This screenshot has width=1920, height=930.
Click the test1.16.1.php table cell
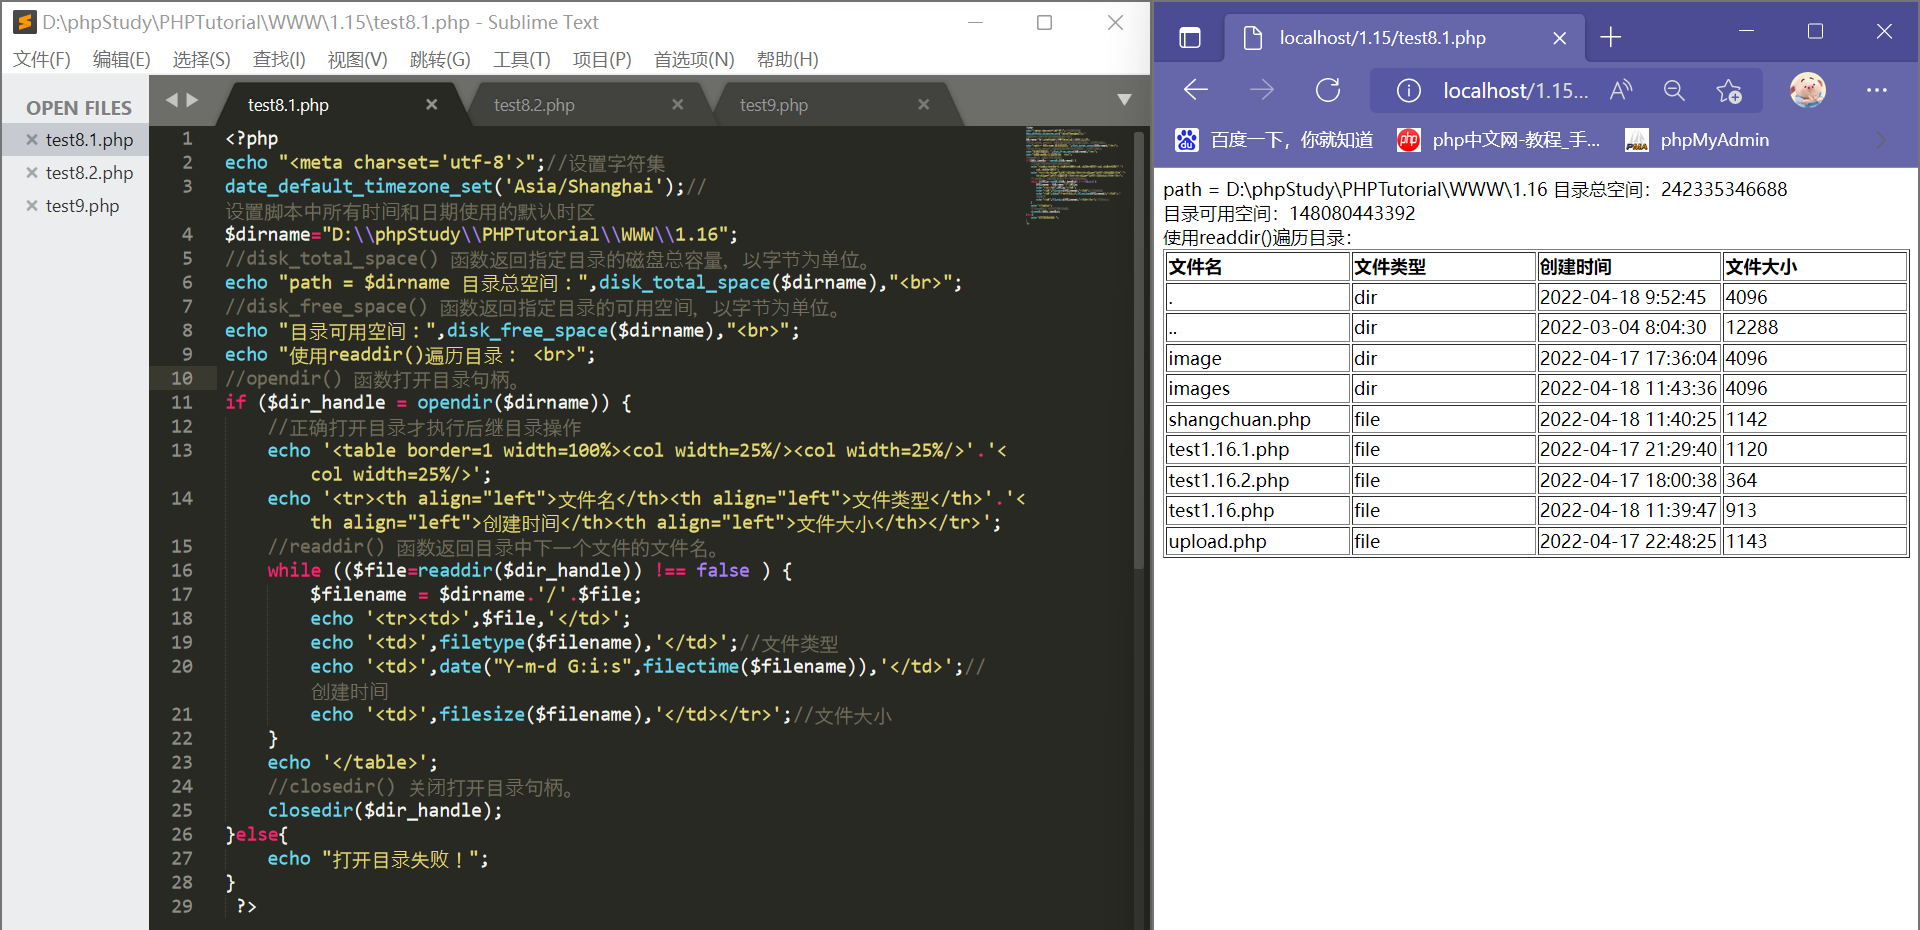[1258, 450]
